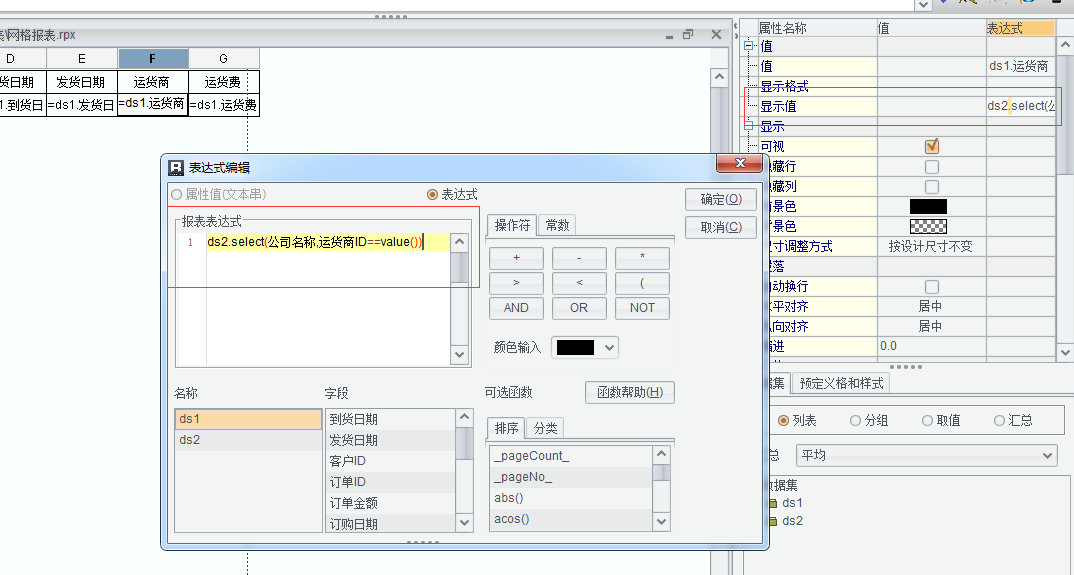
Task: Click the 前景色 black swatch
Action: (928, 206)
